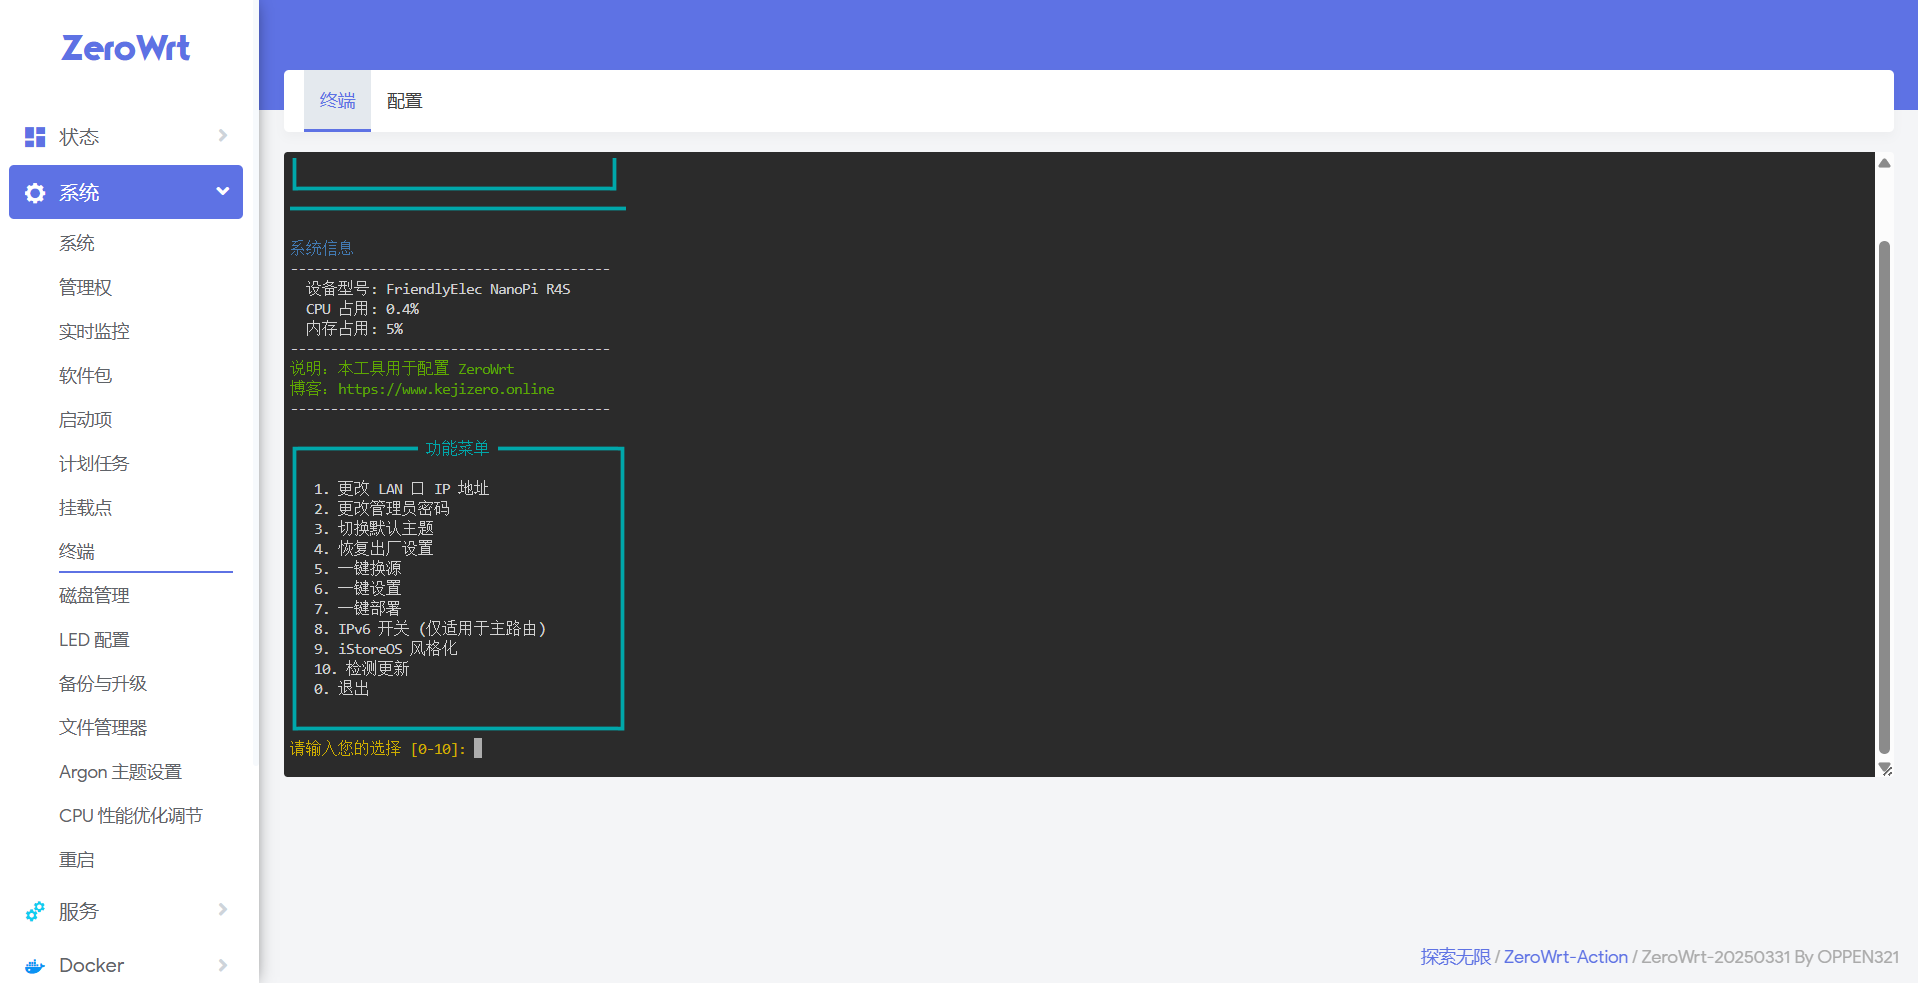Open the 挂载点 page
Image resolution: width=1918 pixels, height=983 pixels.
tap(85, 507)
